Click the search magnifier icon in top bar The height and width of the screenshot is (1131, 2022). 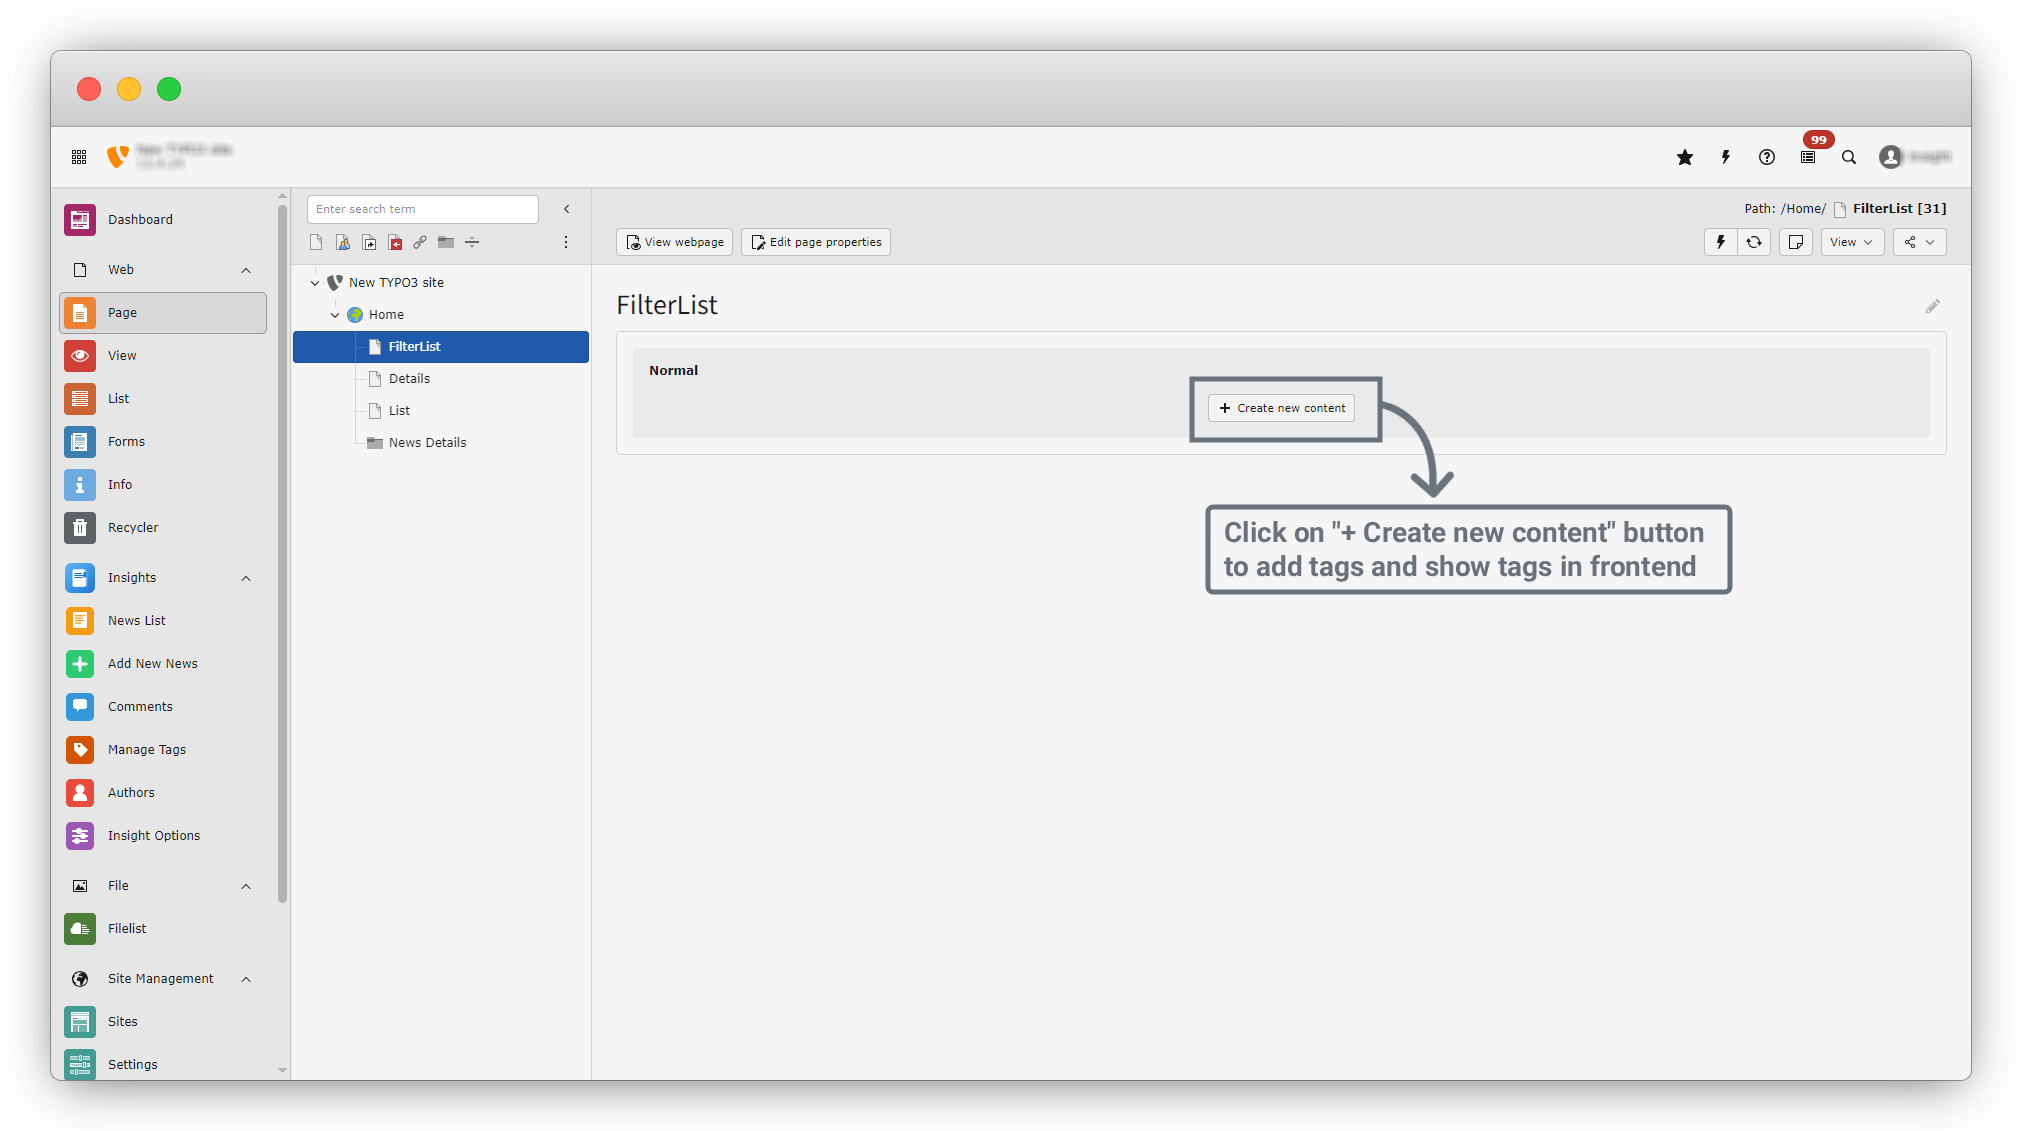[1849, 157]
